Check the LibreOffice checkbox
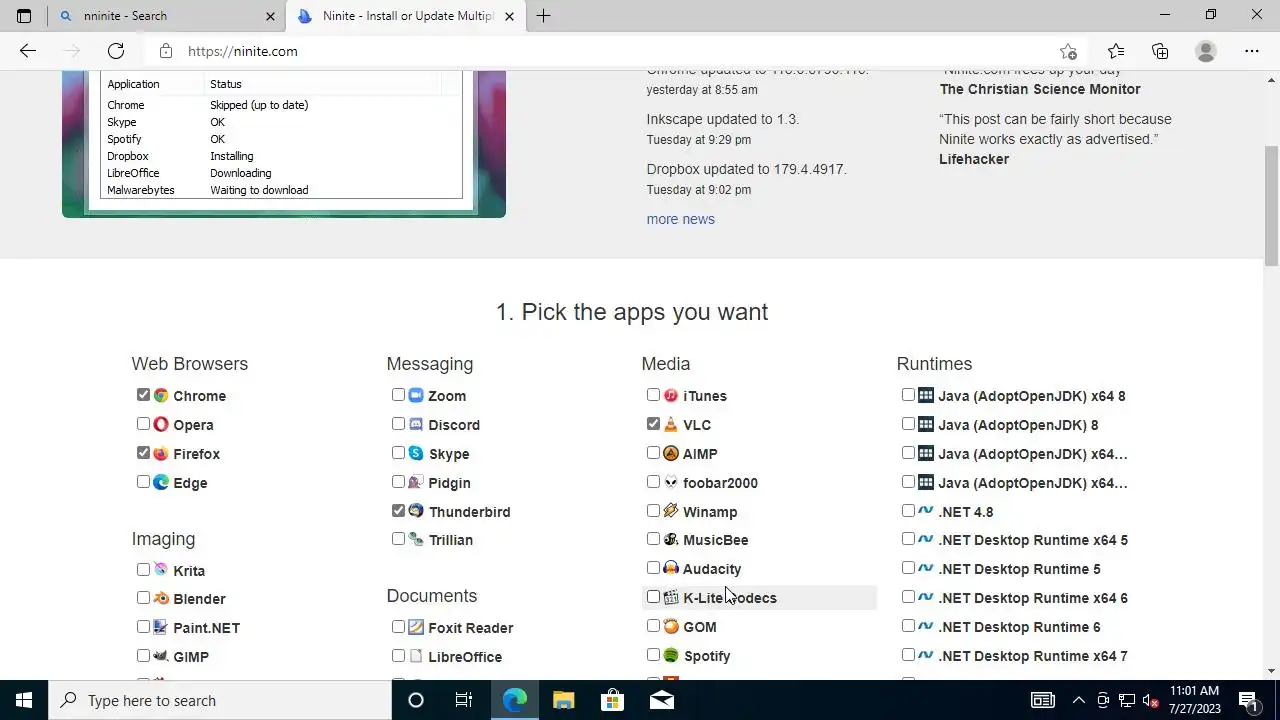 click(x=398, y=656)
